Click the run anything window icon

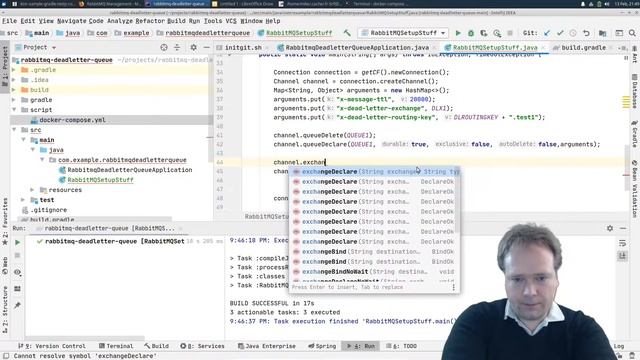pyautogui.click(x=619, y=33)
